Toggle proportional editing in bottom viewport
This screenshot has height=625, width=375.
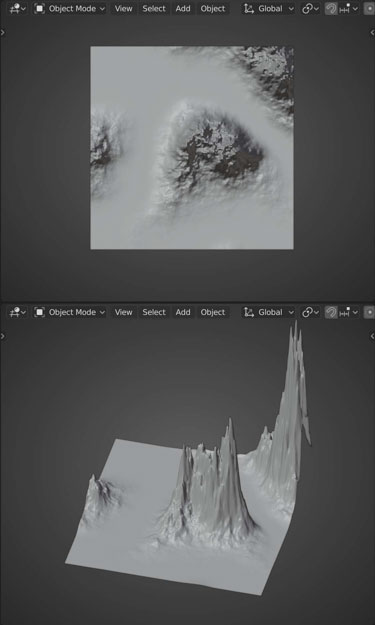coord(369,312)
